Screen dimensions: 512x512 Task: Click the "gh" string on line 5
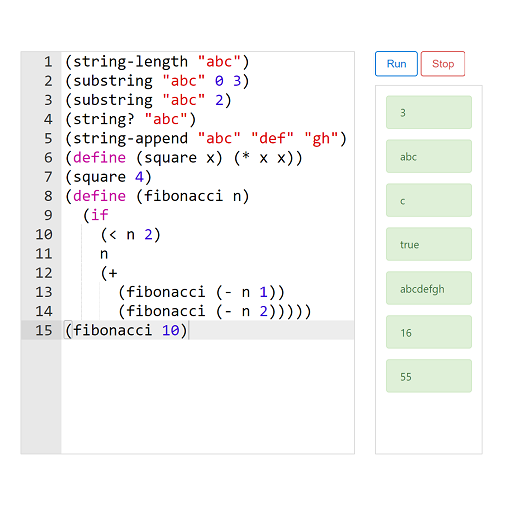pos(321,139)
